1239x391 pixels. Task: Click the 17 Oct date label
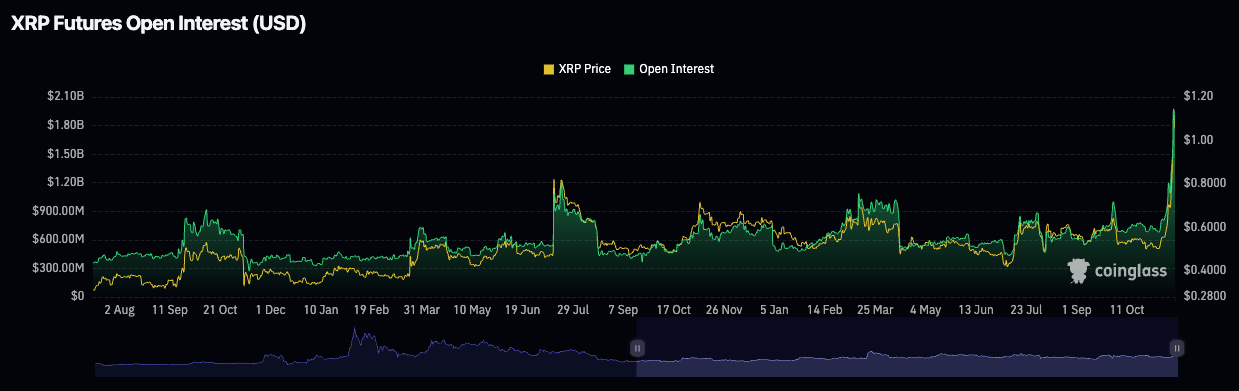point(674,311)
